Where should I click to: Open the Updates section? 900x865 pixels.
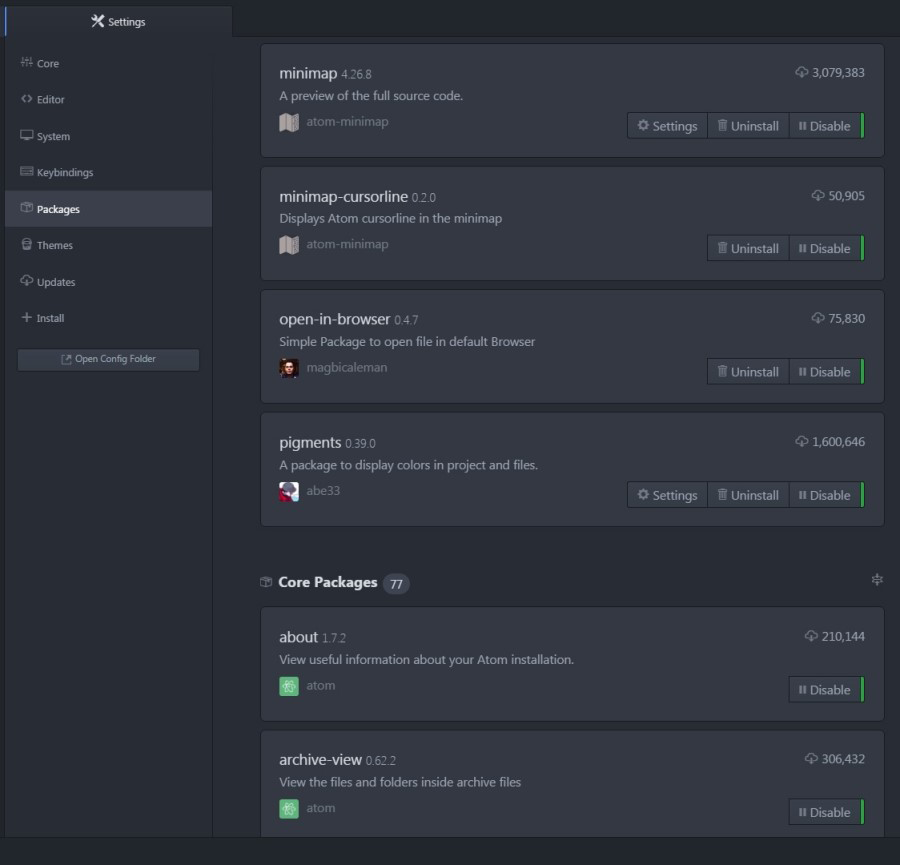pyautogui.click(x=108, y=282)
